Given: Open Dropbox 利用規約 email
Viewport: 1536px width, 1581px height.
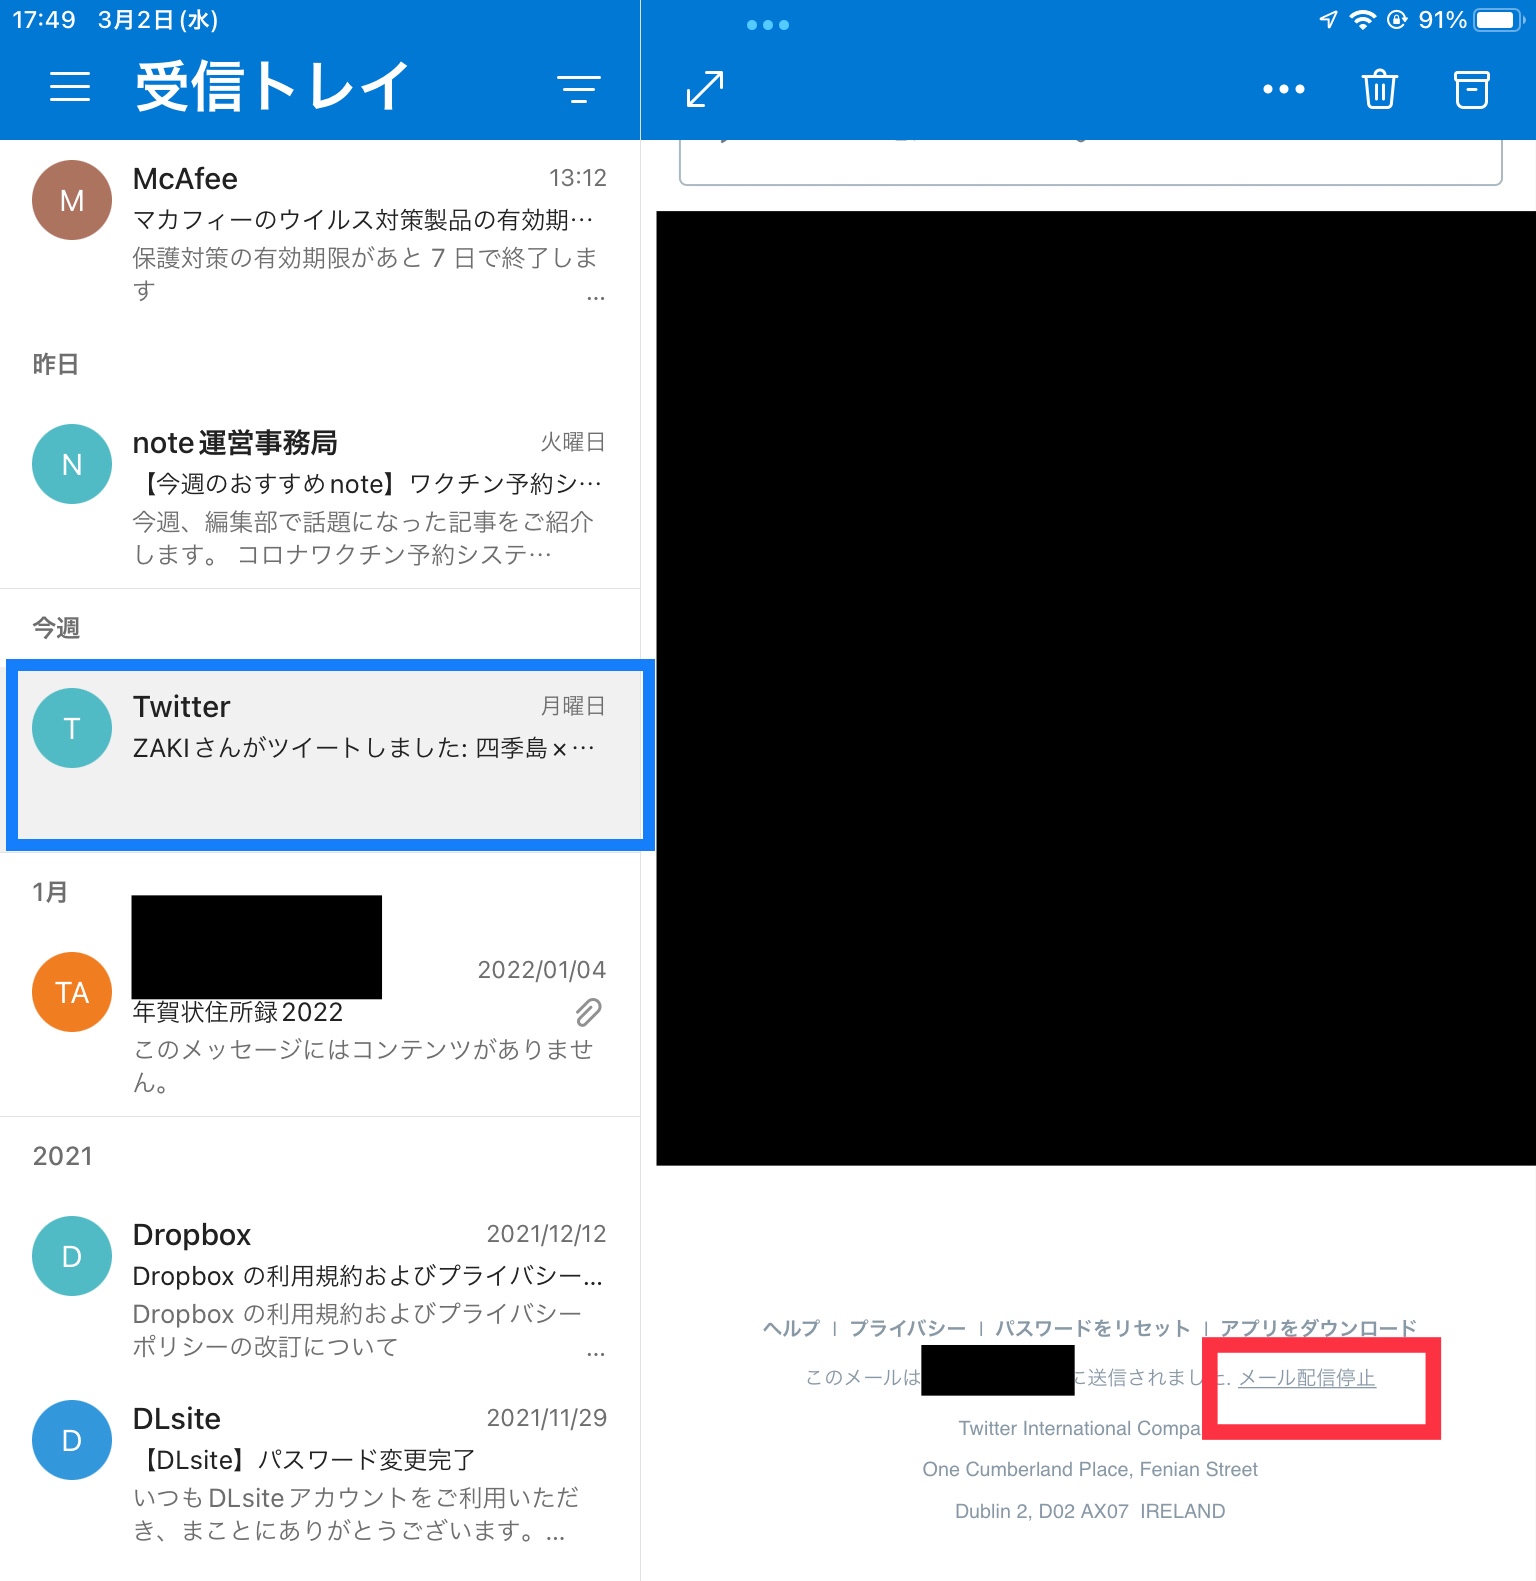Looking at the screenshot, I should pyautogui.click(x=320, y=1288).
